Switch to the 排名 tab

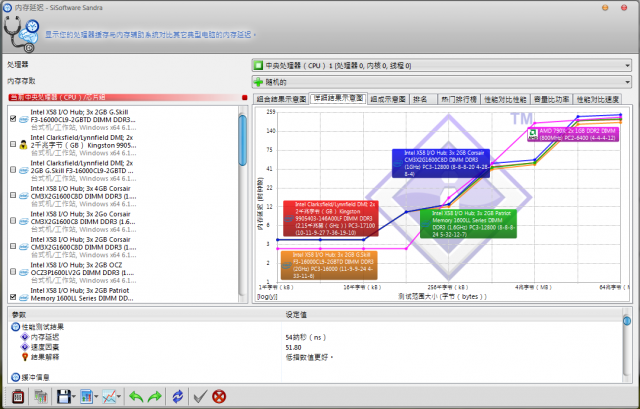pyautogui.click(x=423, y=99)
